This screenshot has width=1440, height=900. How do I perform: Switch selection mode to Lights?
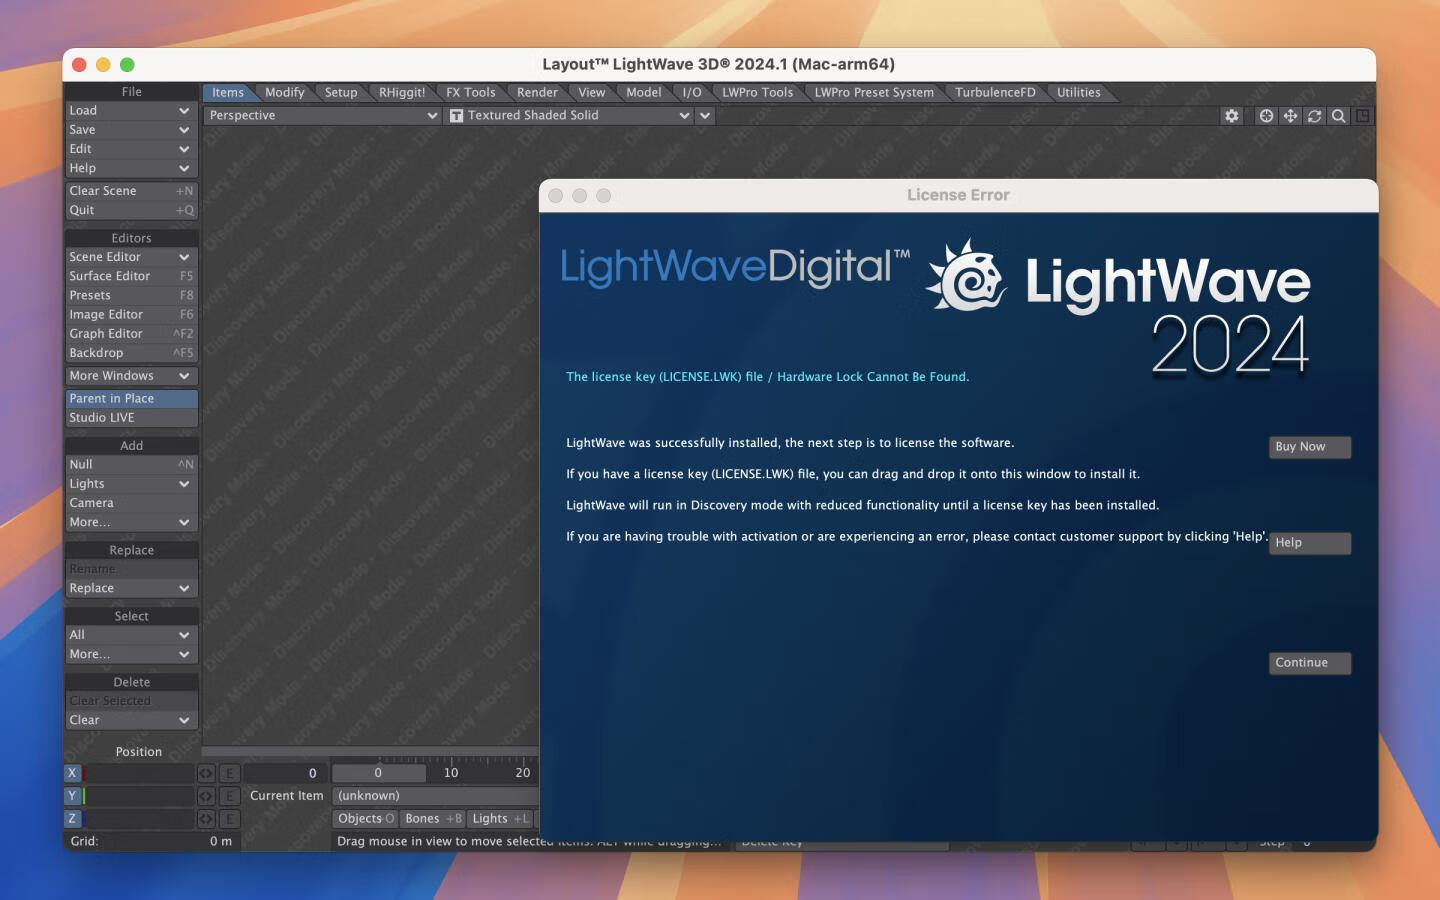[500, 819]
